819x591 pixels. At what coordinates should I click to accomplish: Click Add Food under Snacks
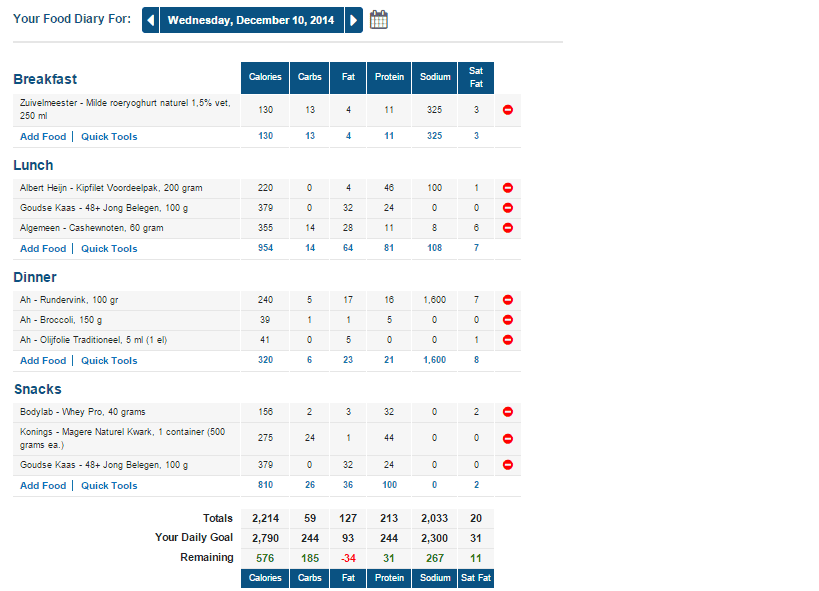43,486
